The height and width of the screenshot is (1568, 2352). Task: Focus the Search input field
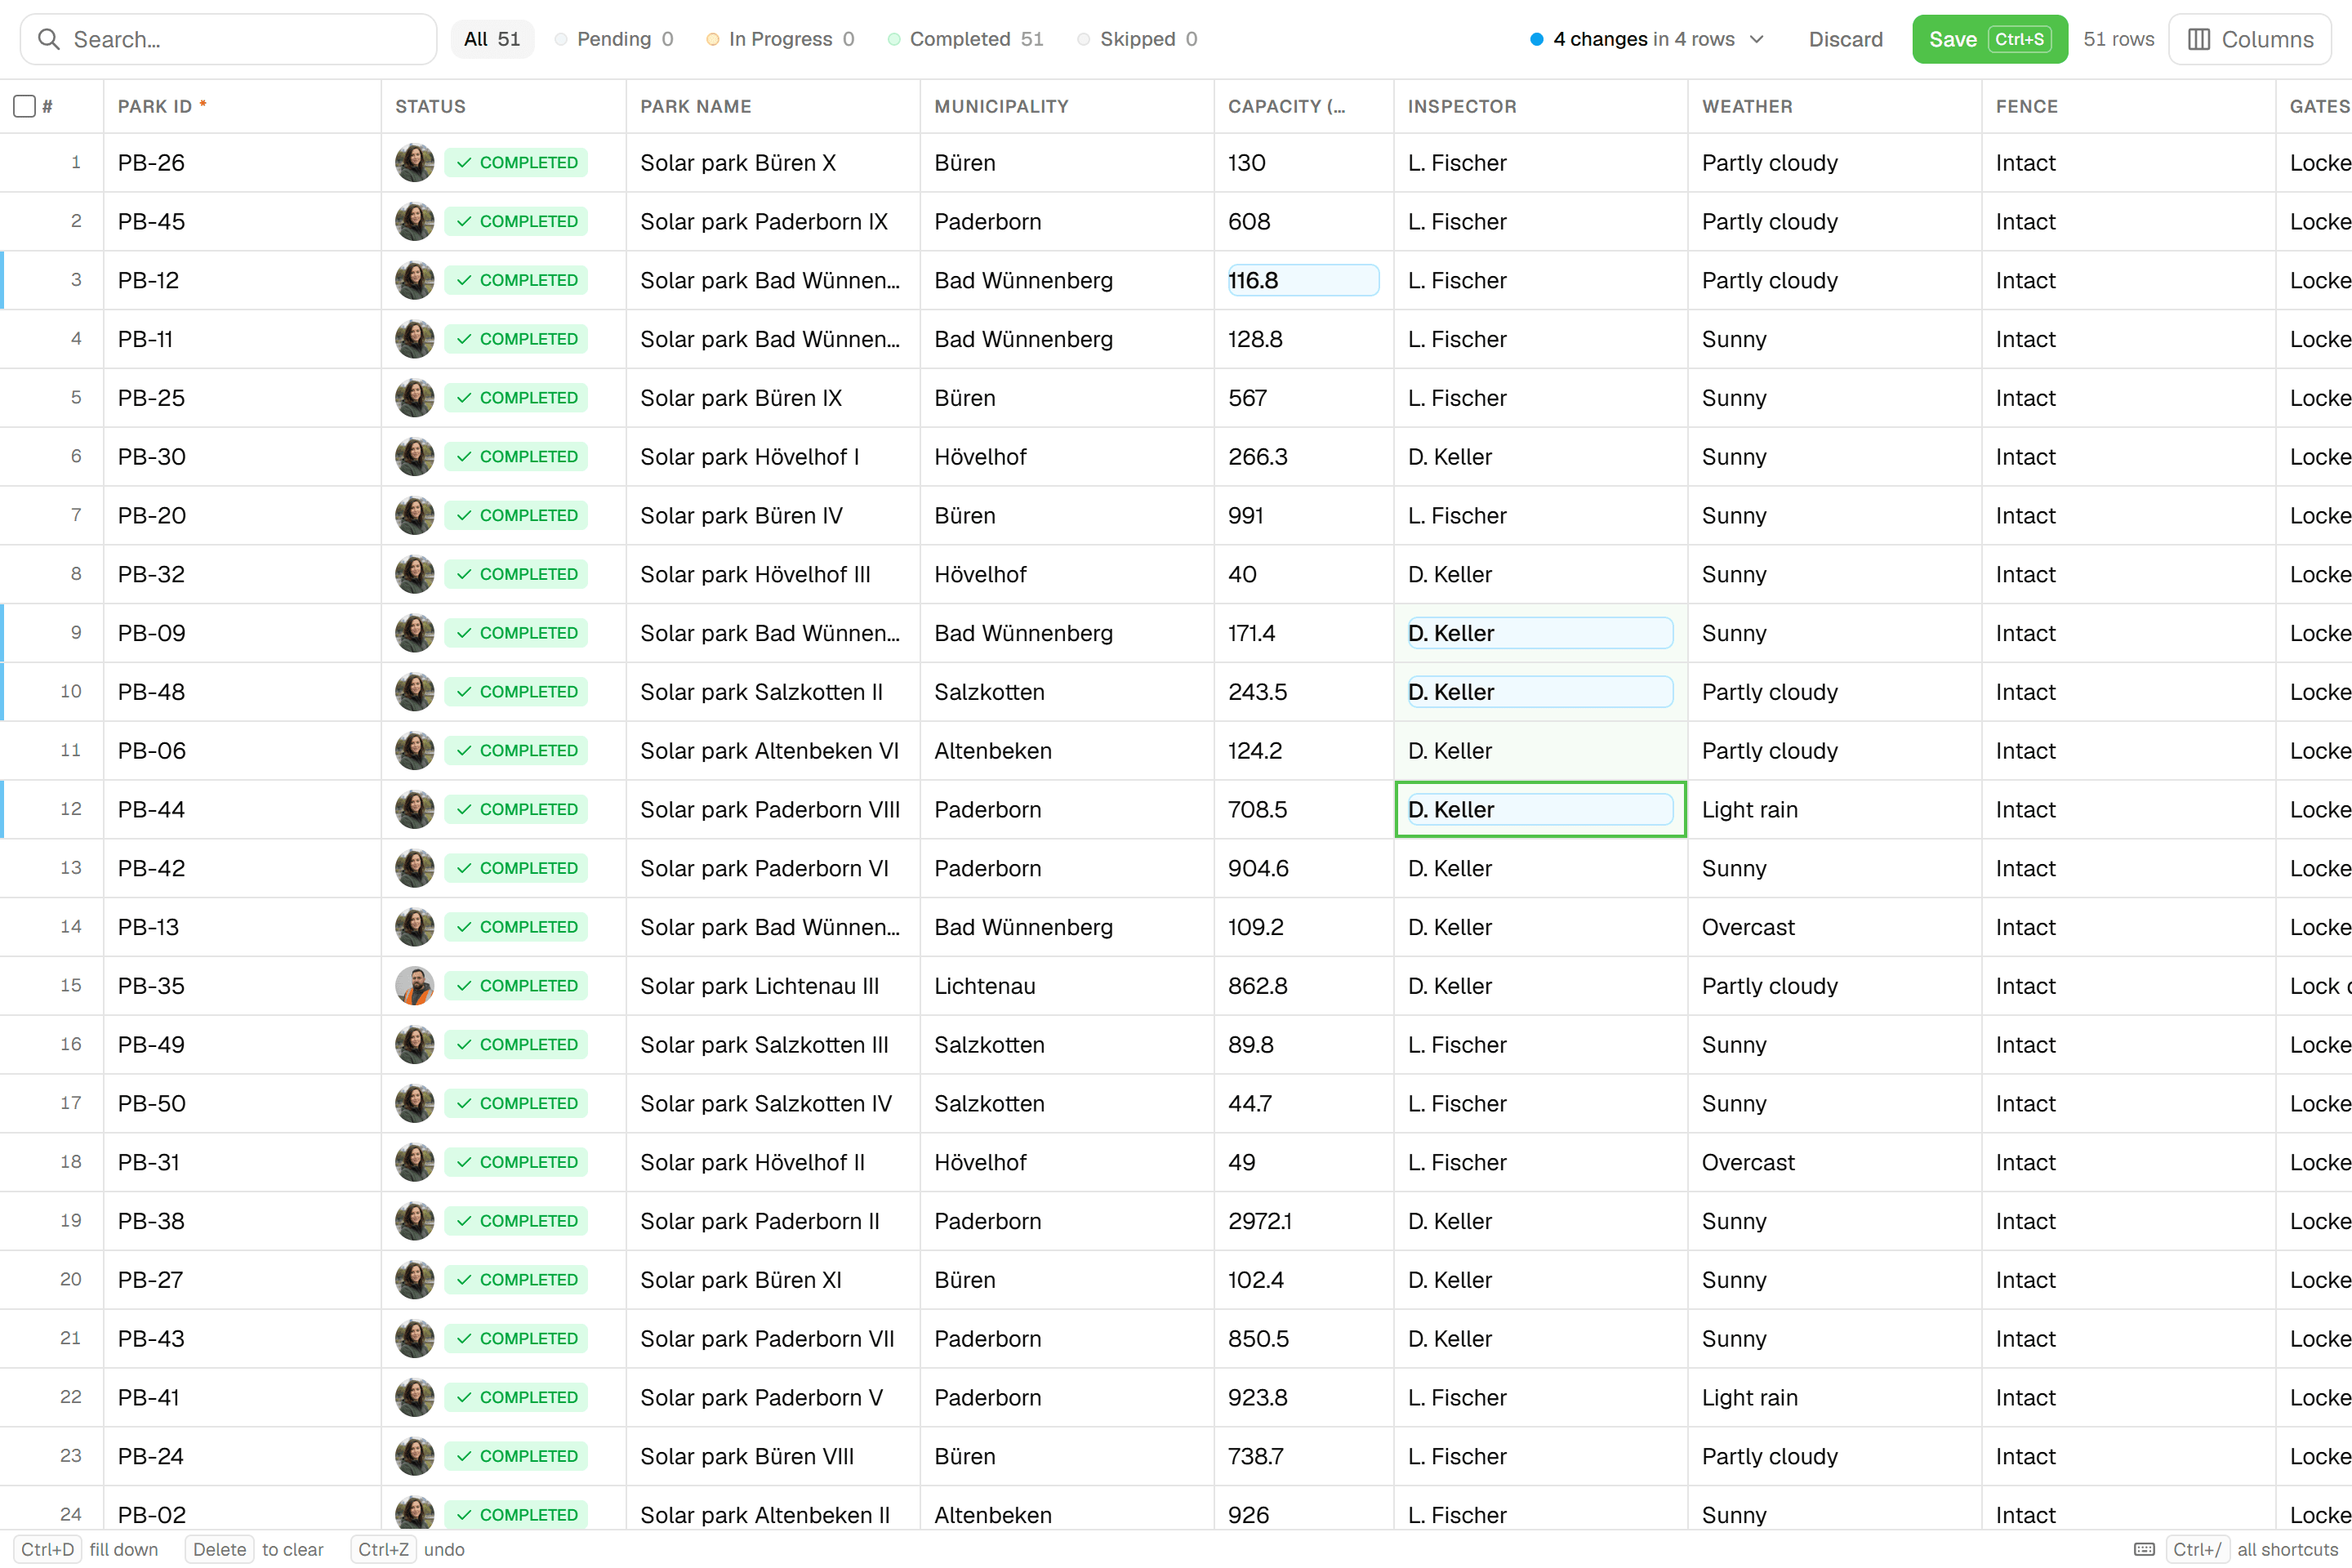point(229,39)
